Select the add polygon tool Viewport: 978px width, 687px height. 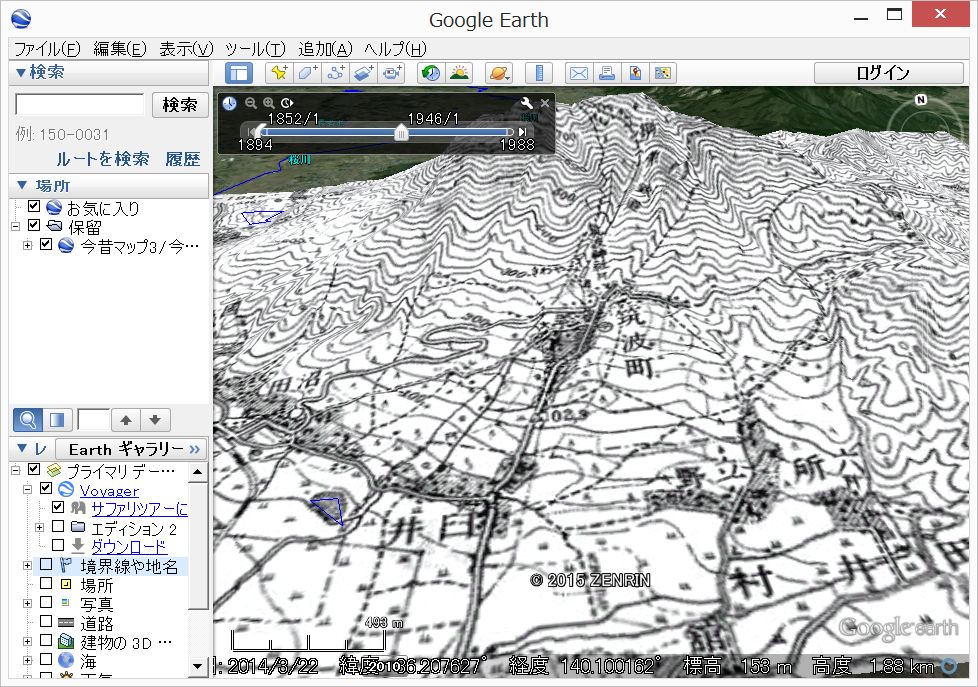307,74
